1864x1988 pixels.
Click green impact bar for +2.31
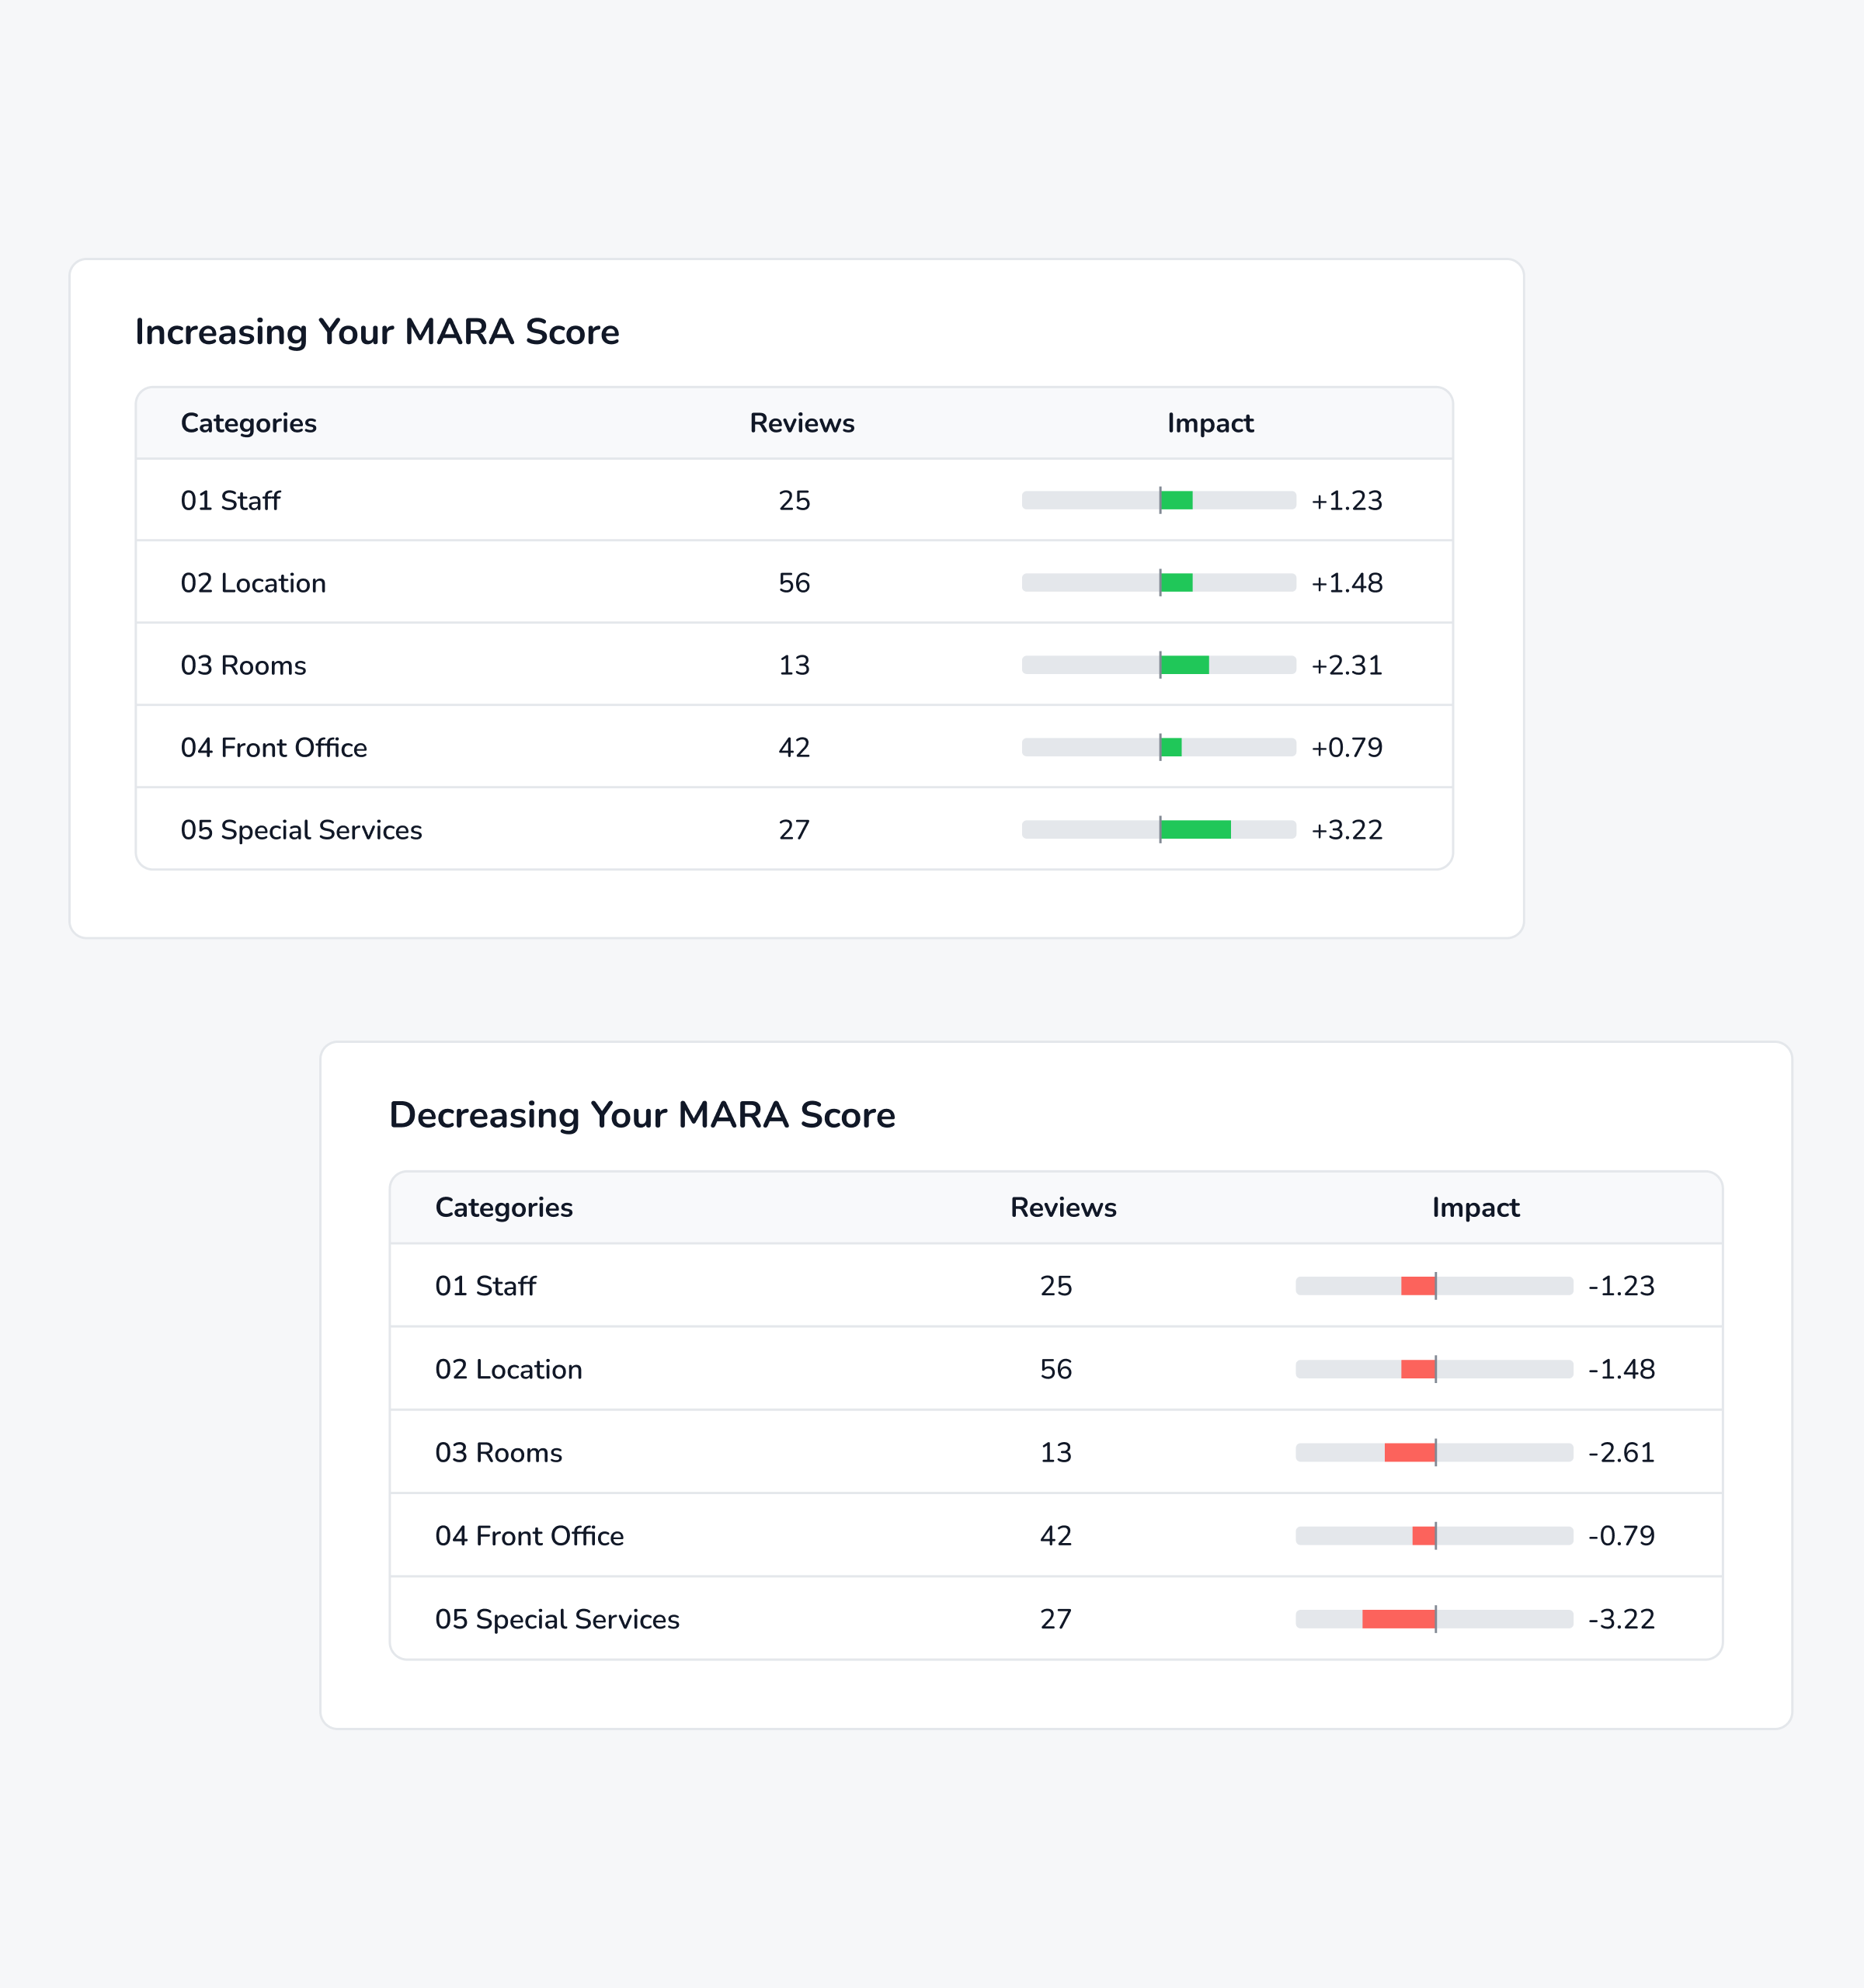click(1185, 665)
